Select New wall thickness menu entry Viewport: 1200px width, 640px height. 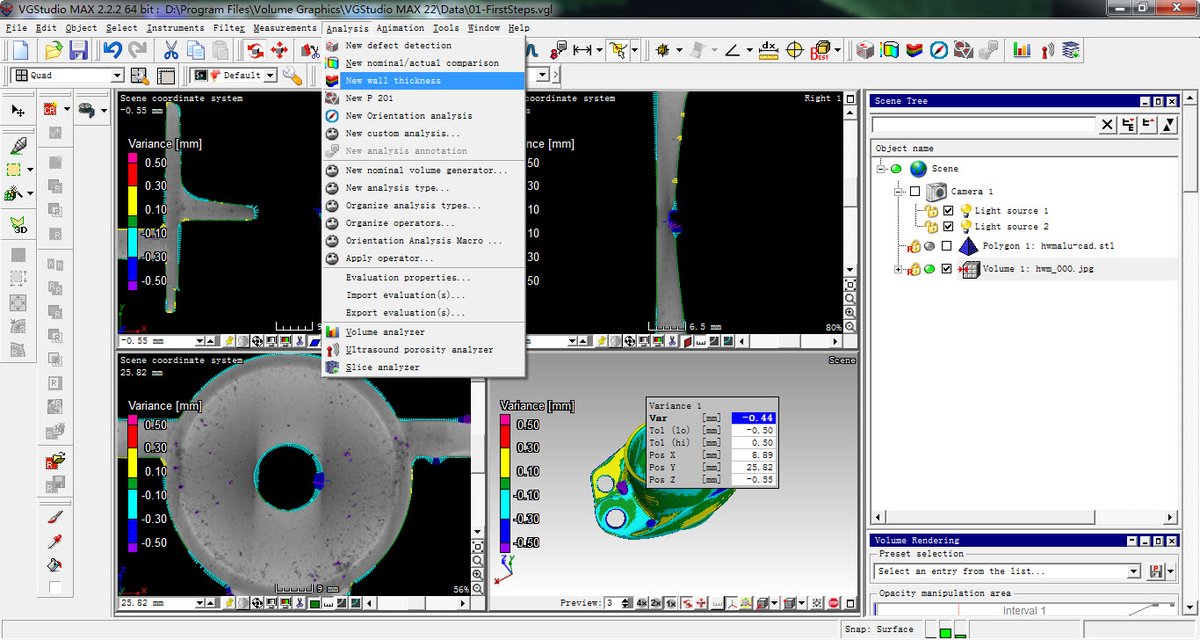[x=424, y=81]
